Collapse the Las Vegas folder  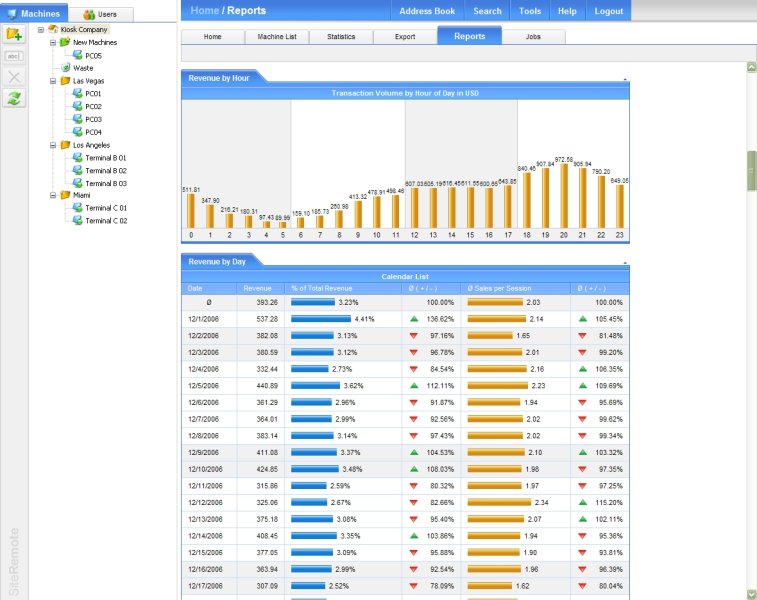52,81
